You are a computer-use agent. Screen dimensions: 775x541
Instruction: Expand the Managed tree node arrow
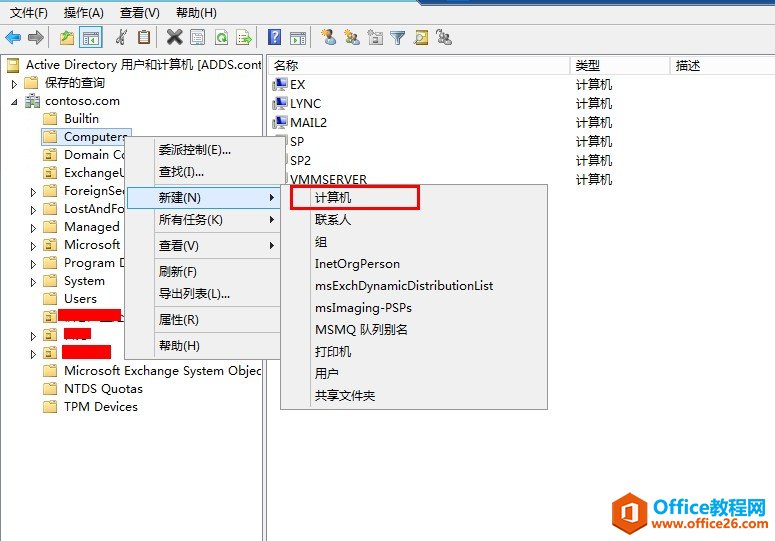coord(33,228)
